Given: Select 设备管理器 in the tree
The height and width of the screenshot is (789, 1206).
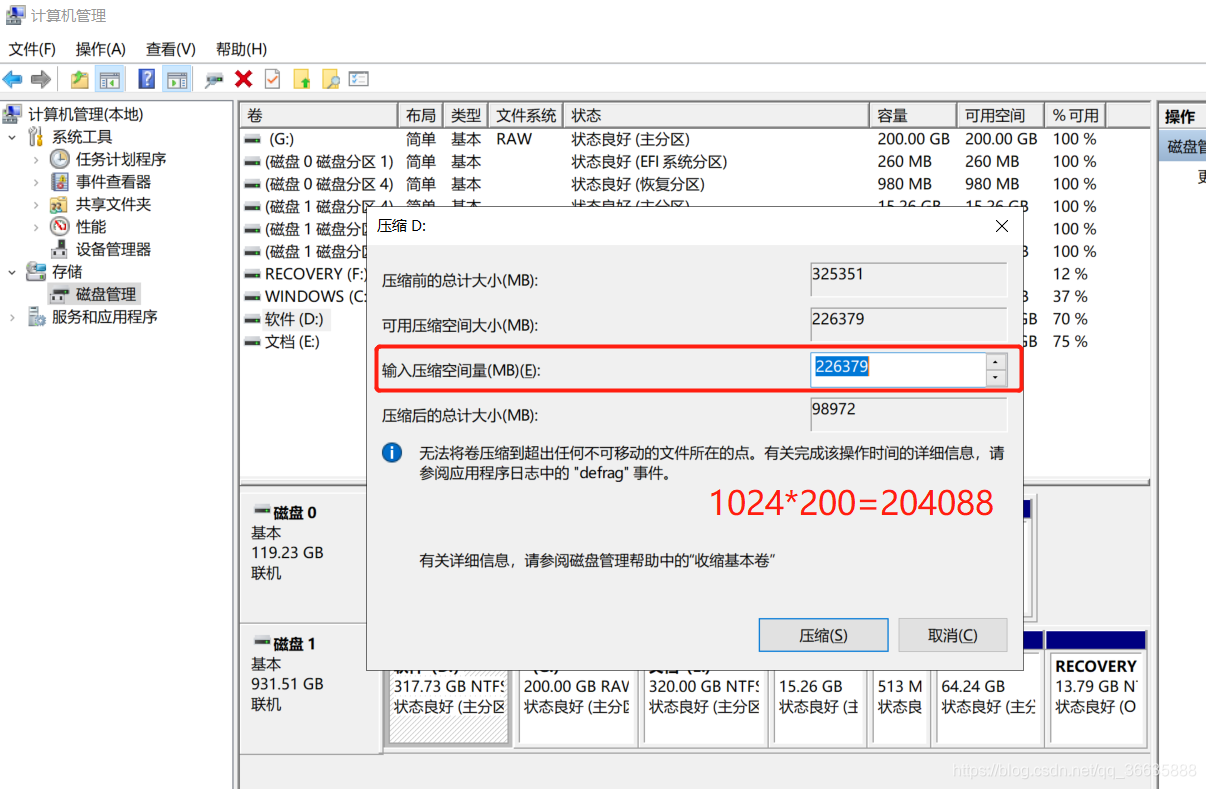Looking at the screenshot, I should click(113, 249).
